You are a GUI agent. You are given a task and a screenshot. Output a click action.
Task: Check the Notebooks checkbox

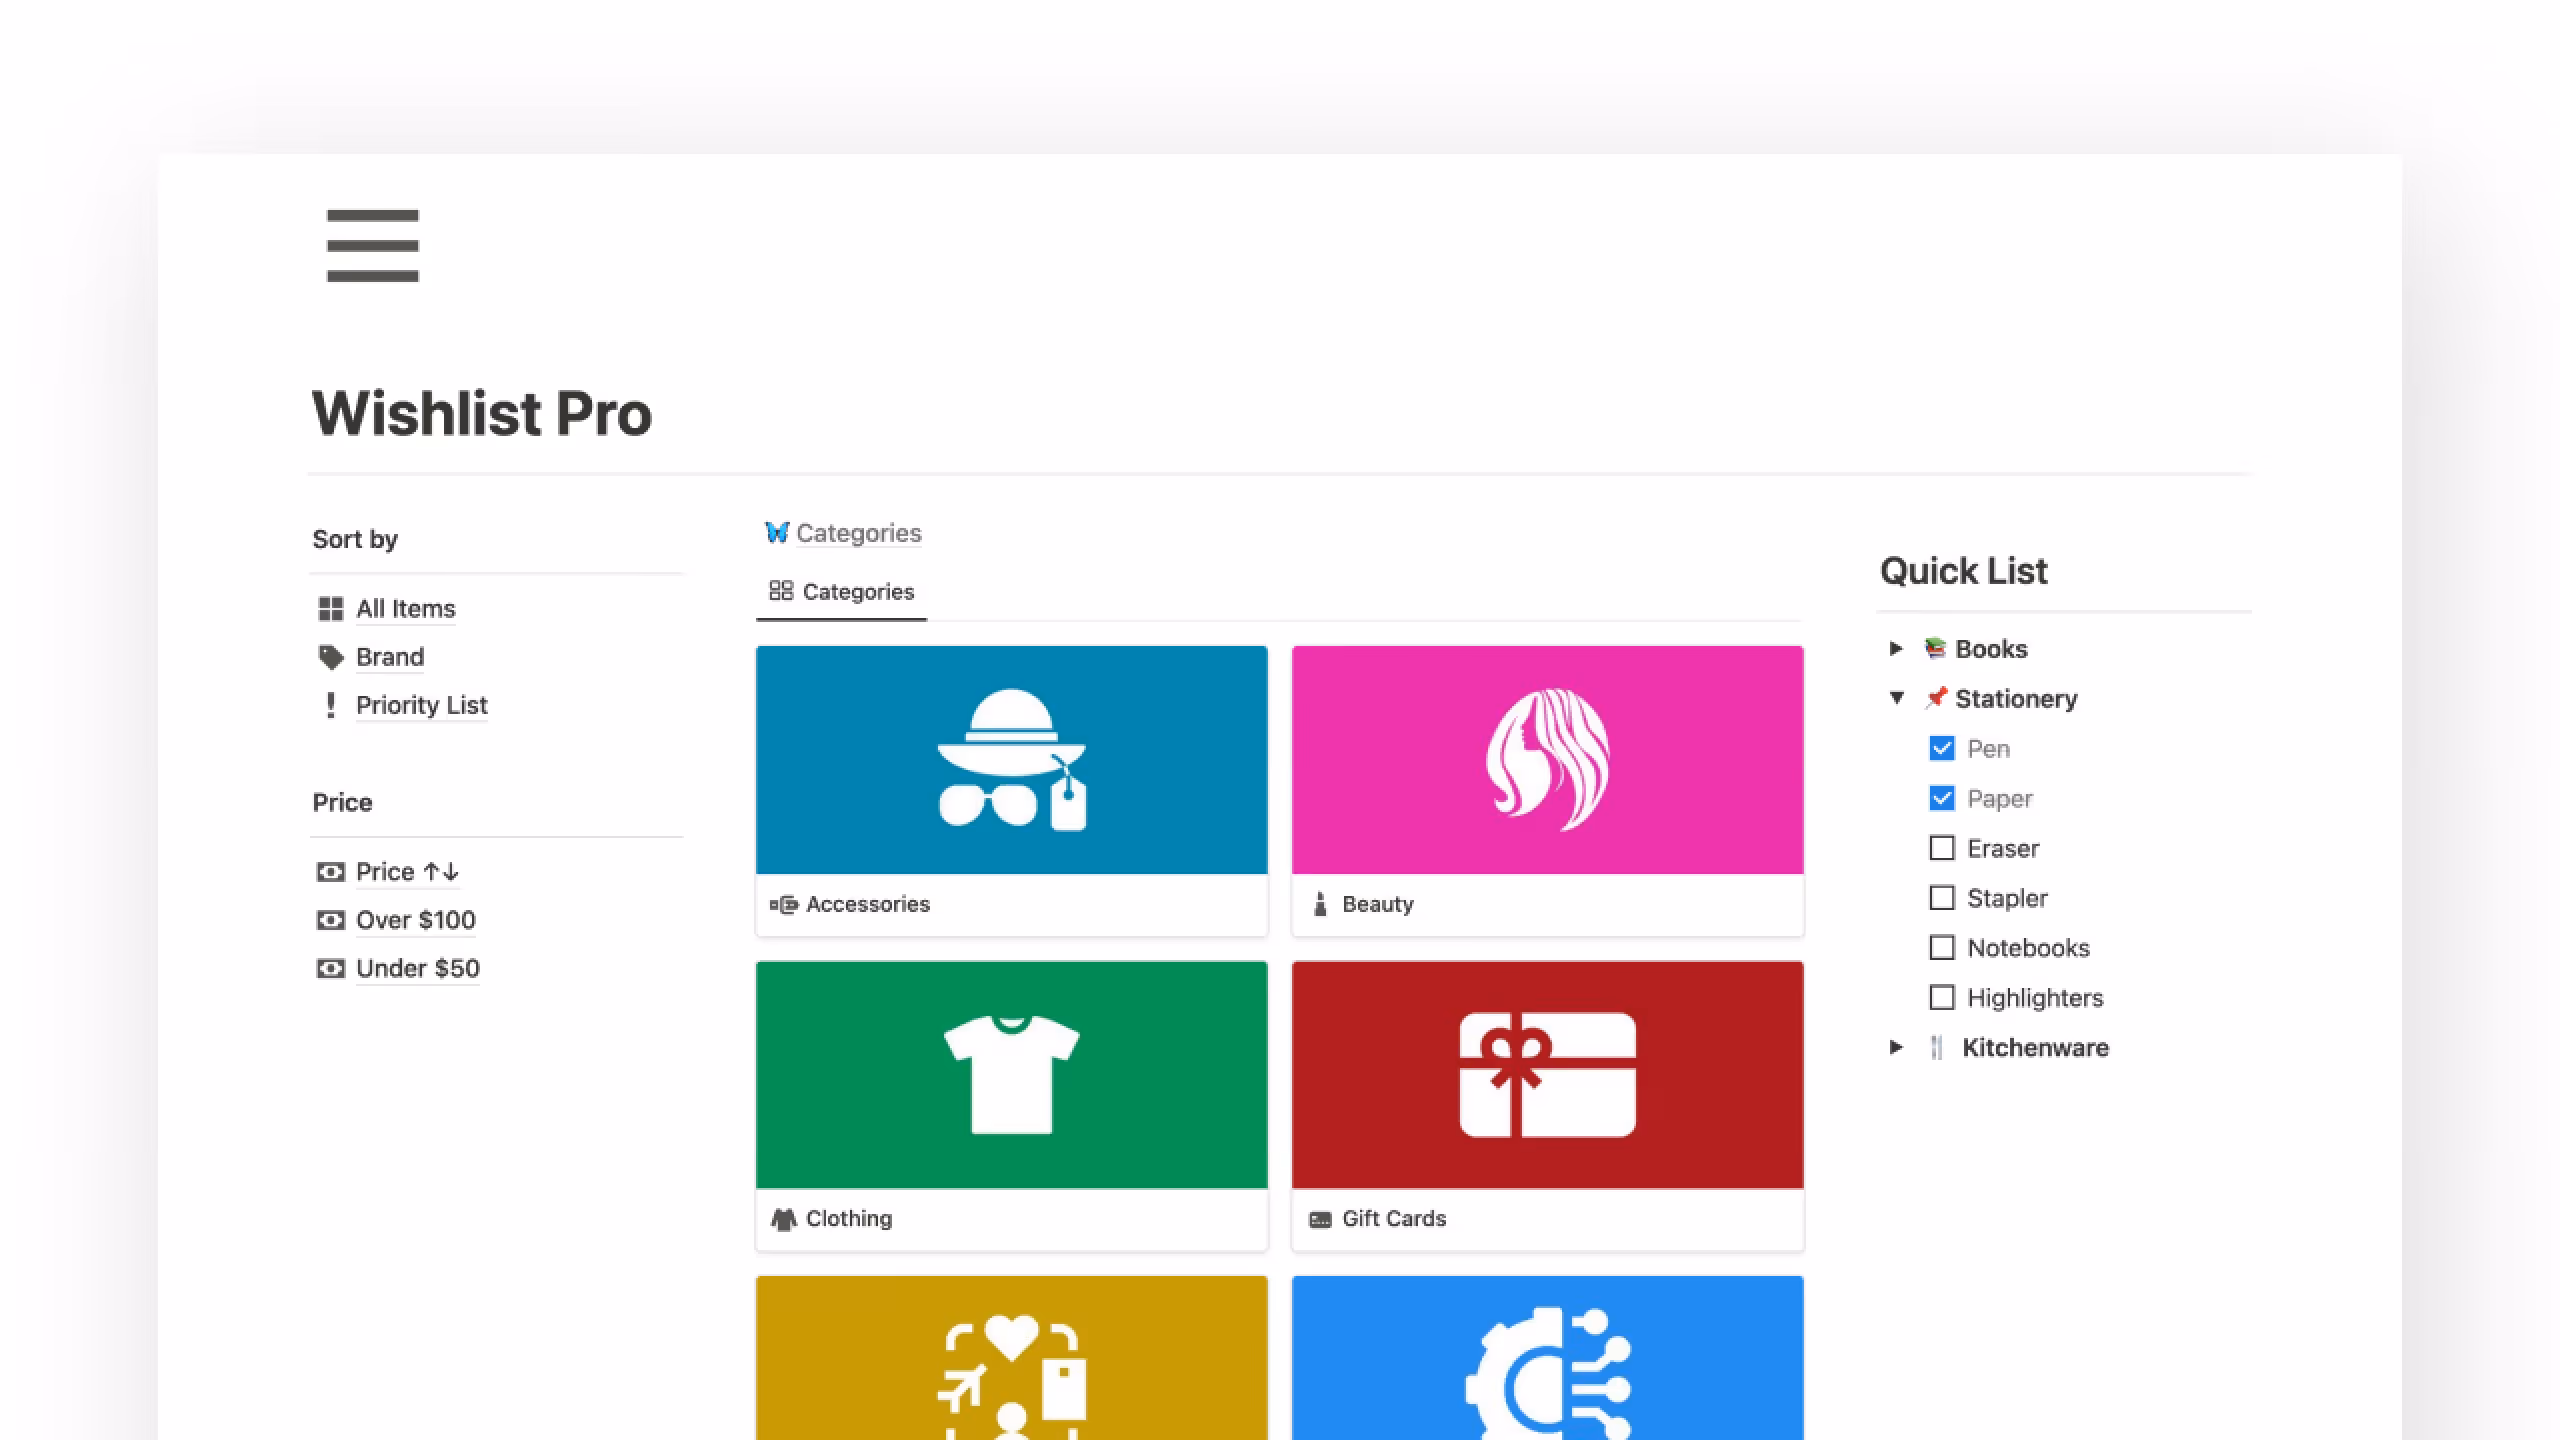pyautogui.click(x=1942, y=948)
